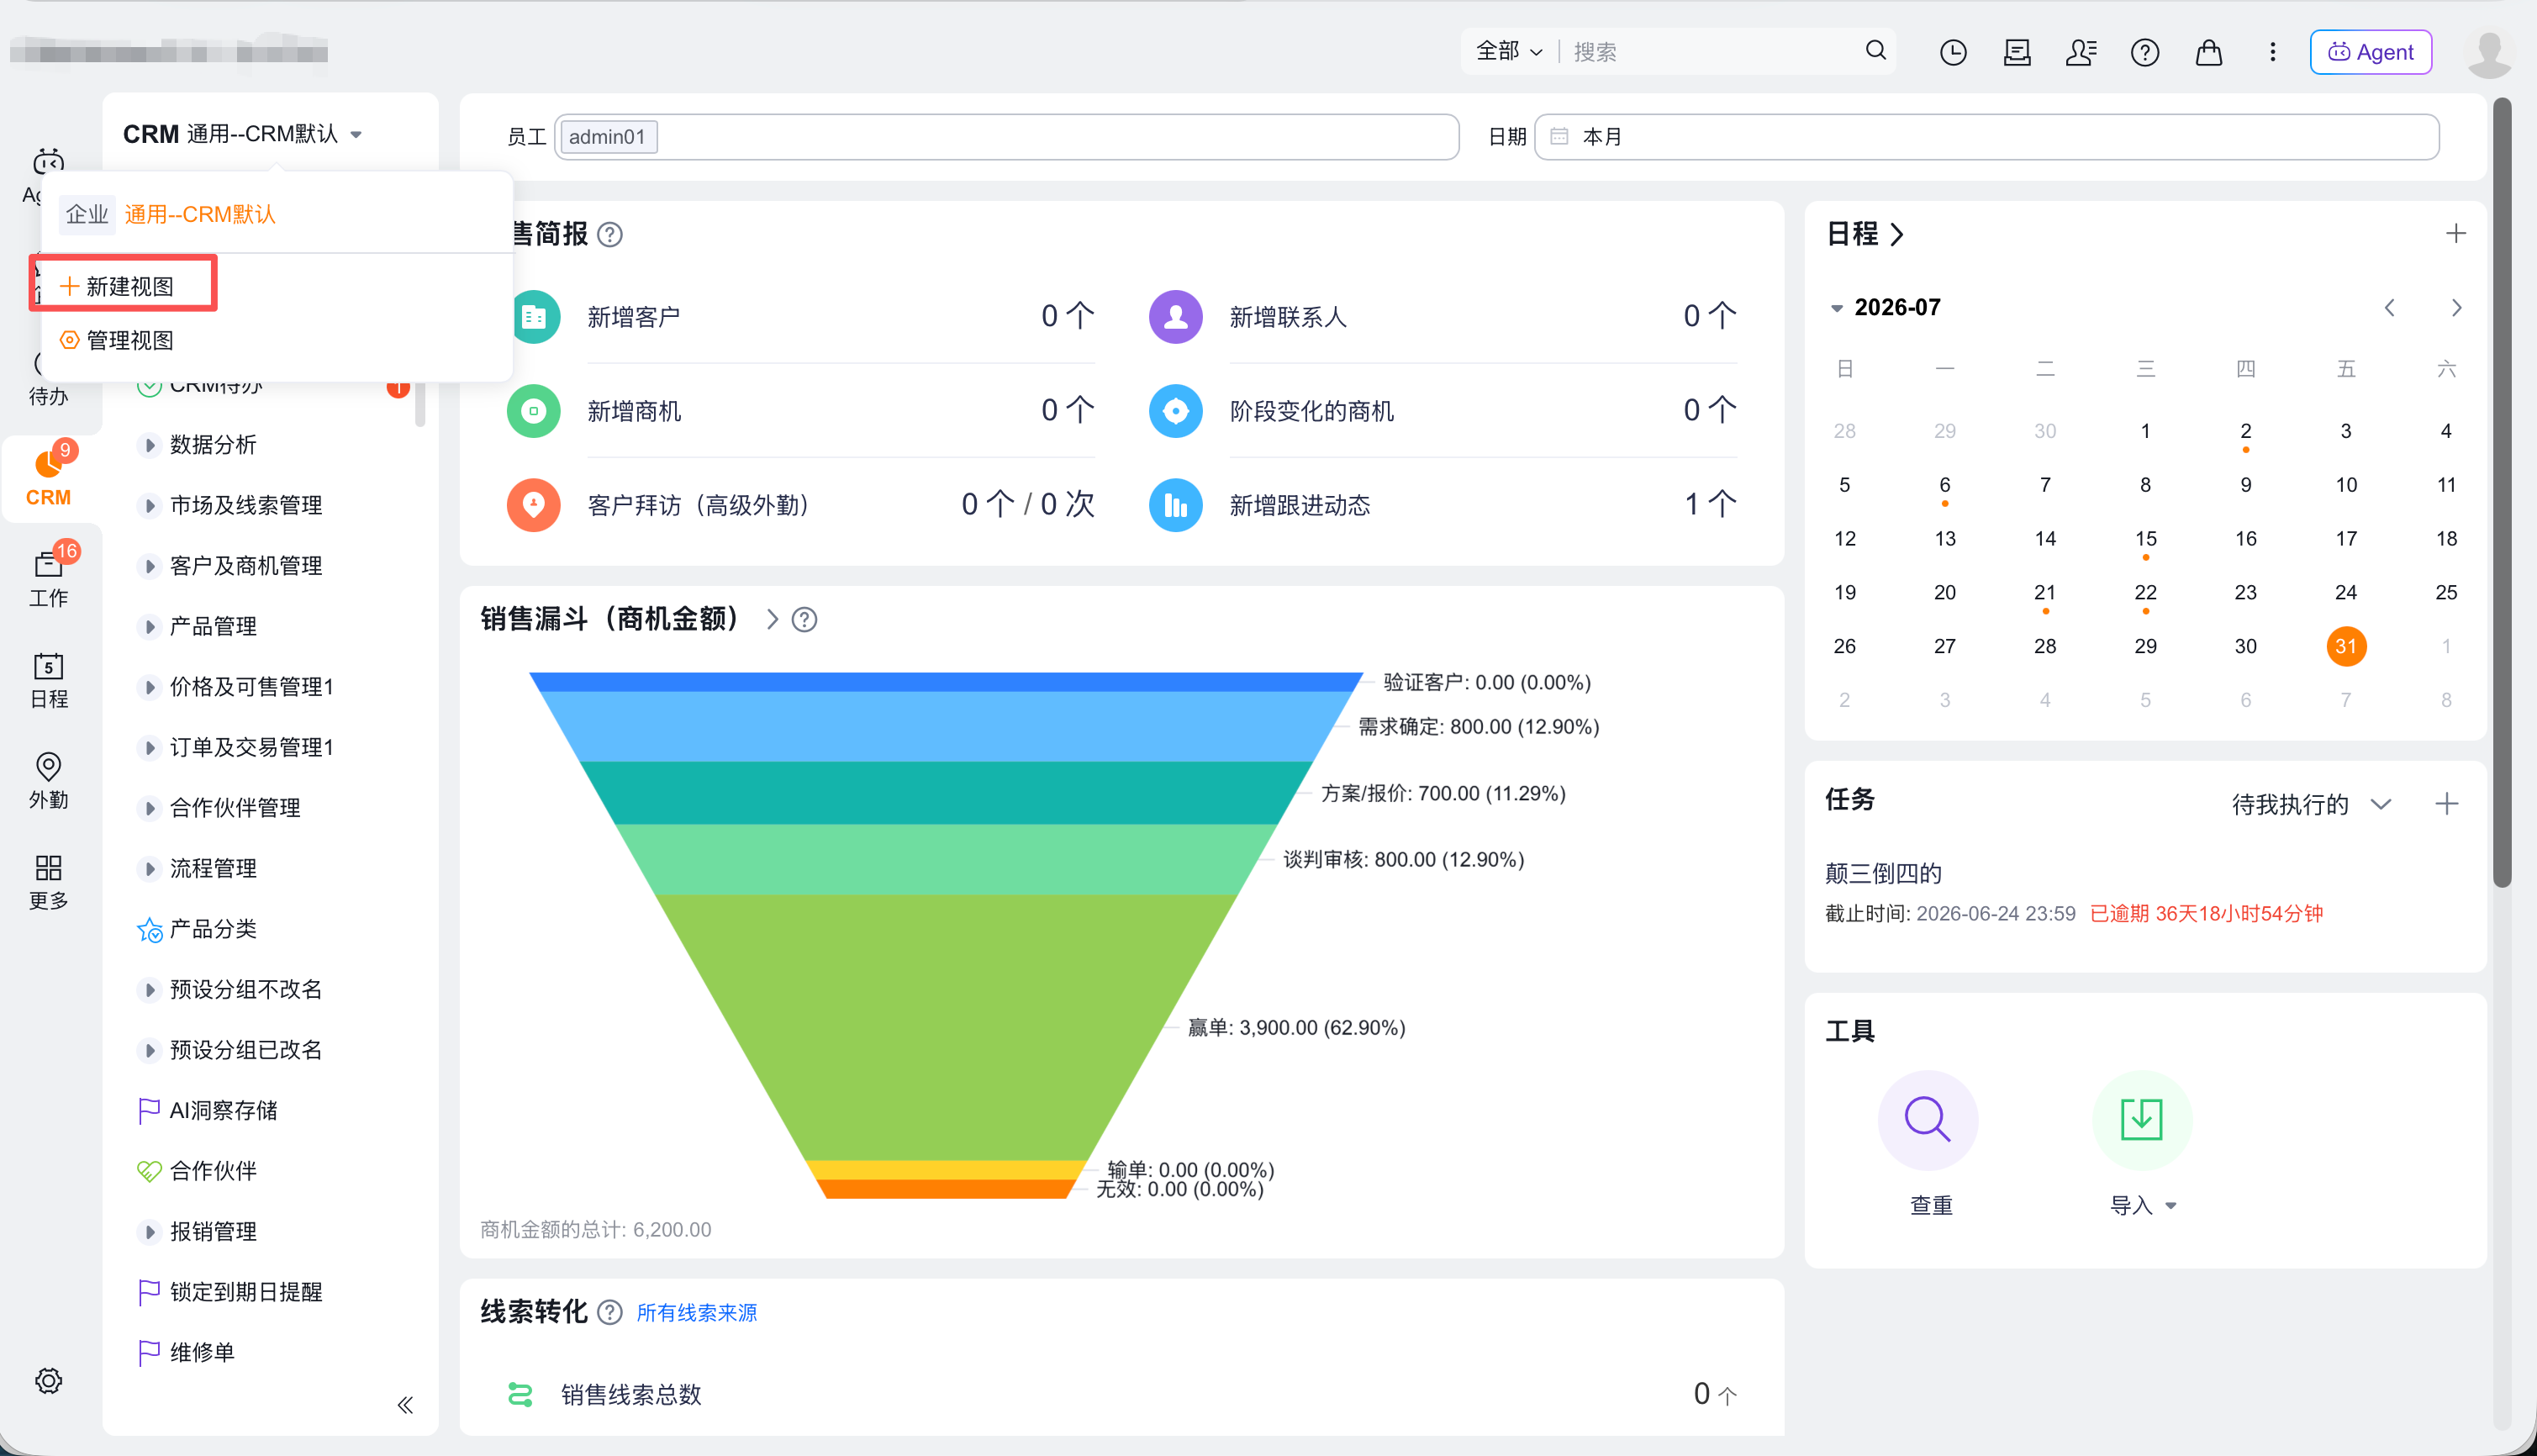Click the Agent button
Image resolution: width=2537 pixels, height=1456 pixels.
[2370, 52]
